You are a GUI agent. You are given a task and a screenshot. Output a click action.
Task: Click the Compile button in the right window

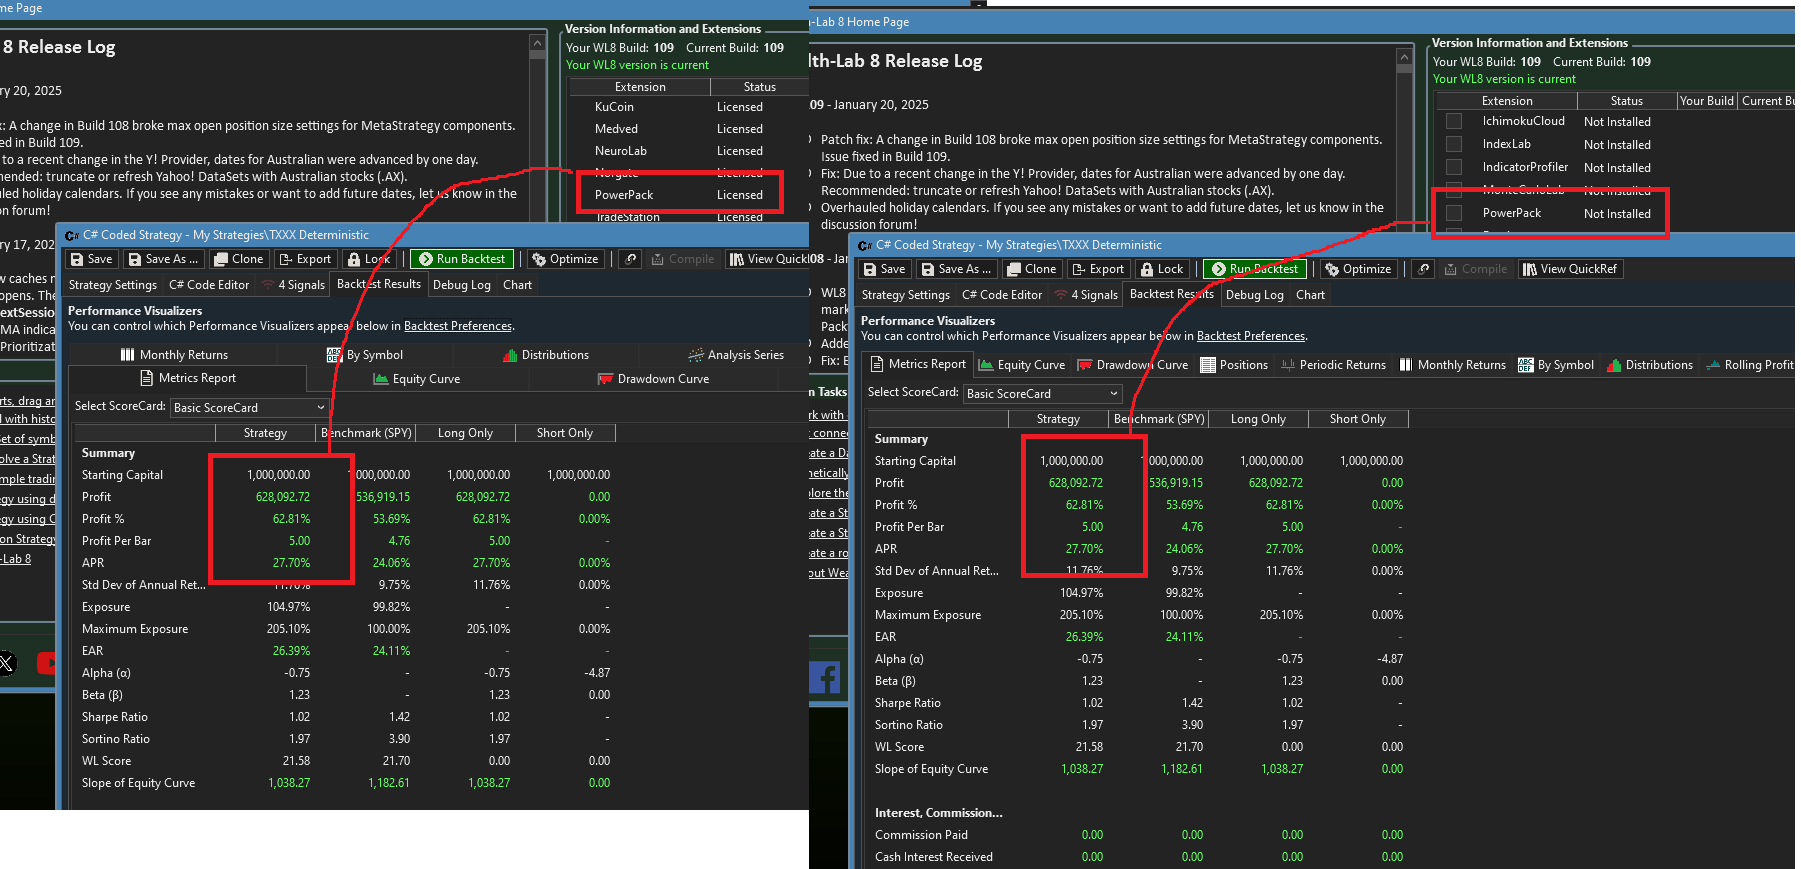tap(1476, 269)
